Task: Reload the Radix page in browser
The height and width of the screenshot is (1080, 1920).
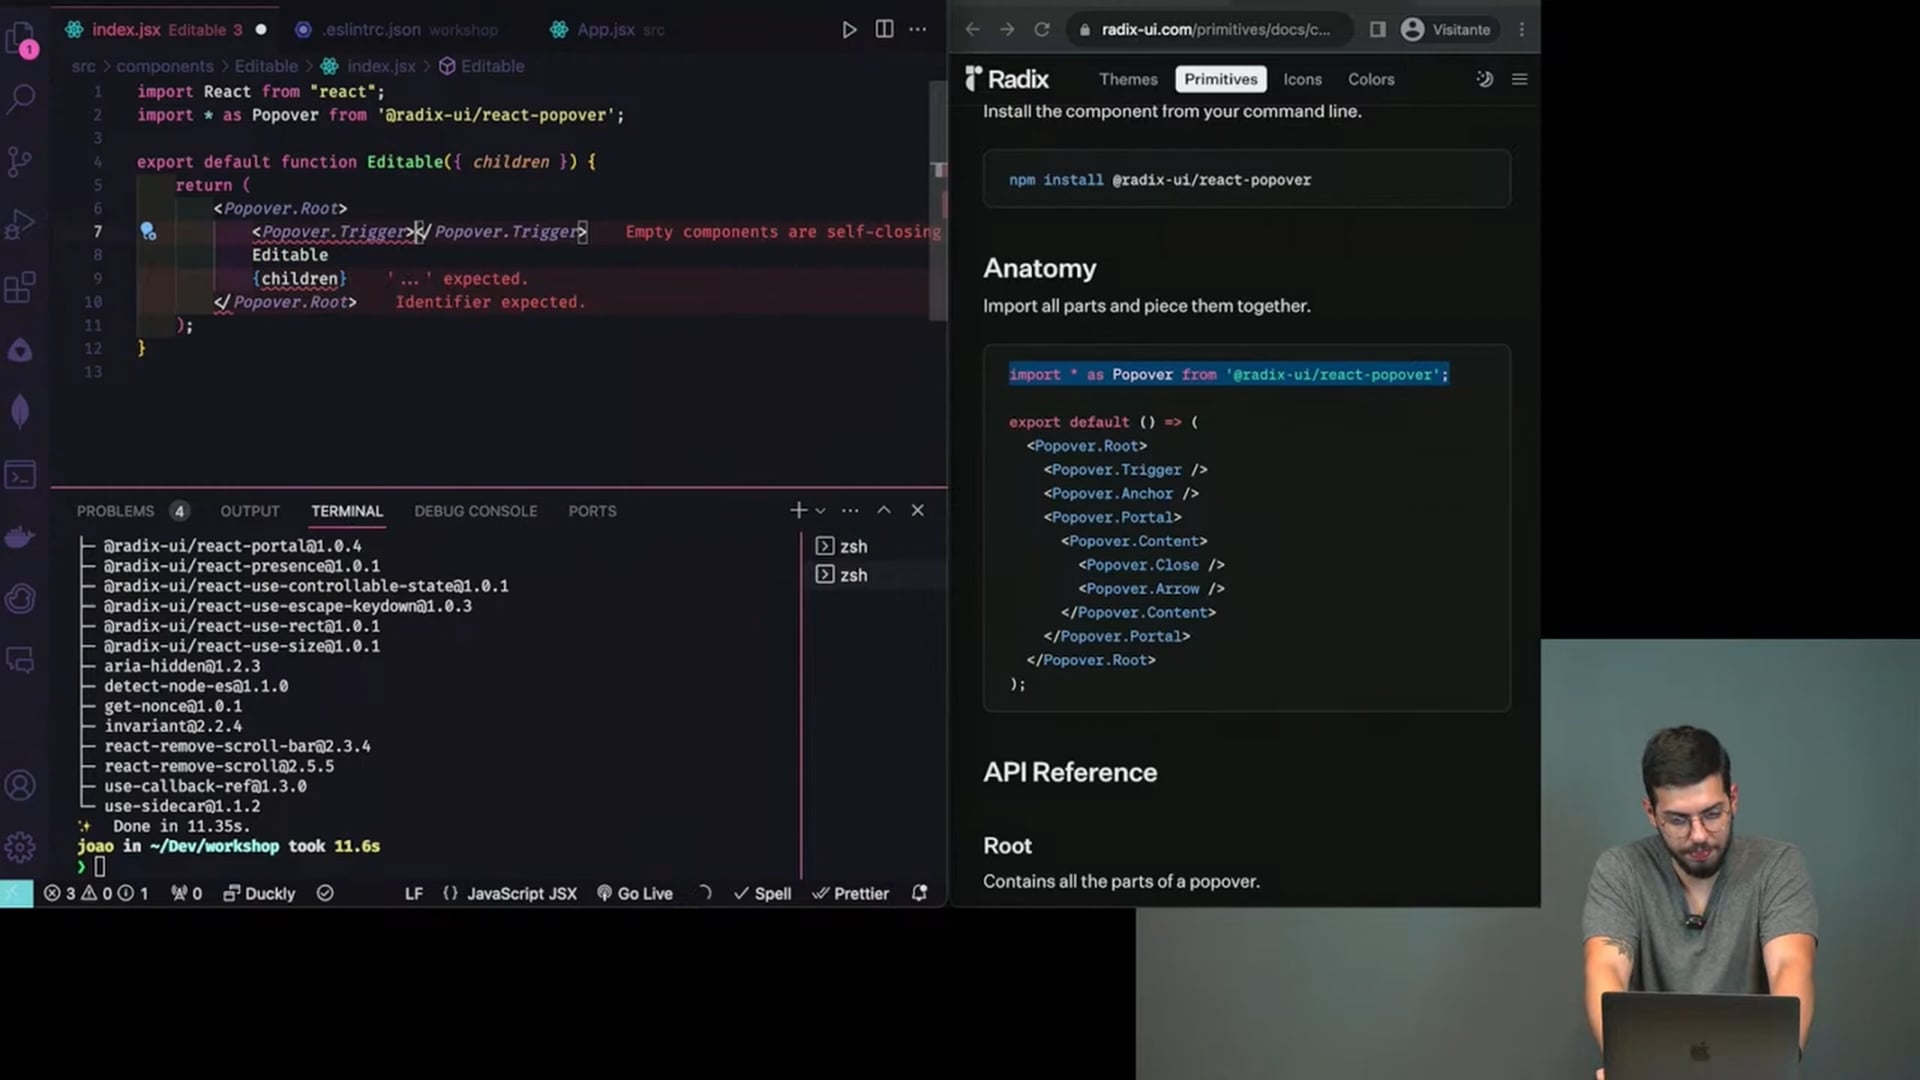Action: pos(1042,30)
